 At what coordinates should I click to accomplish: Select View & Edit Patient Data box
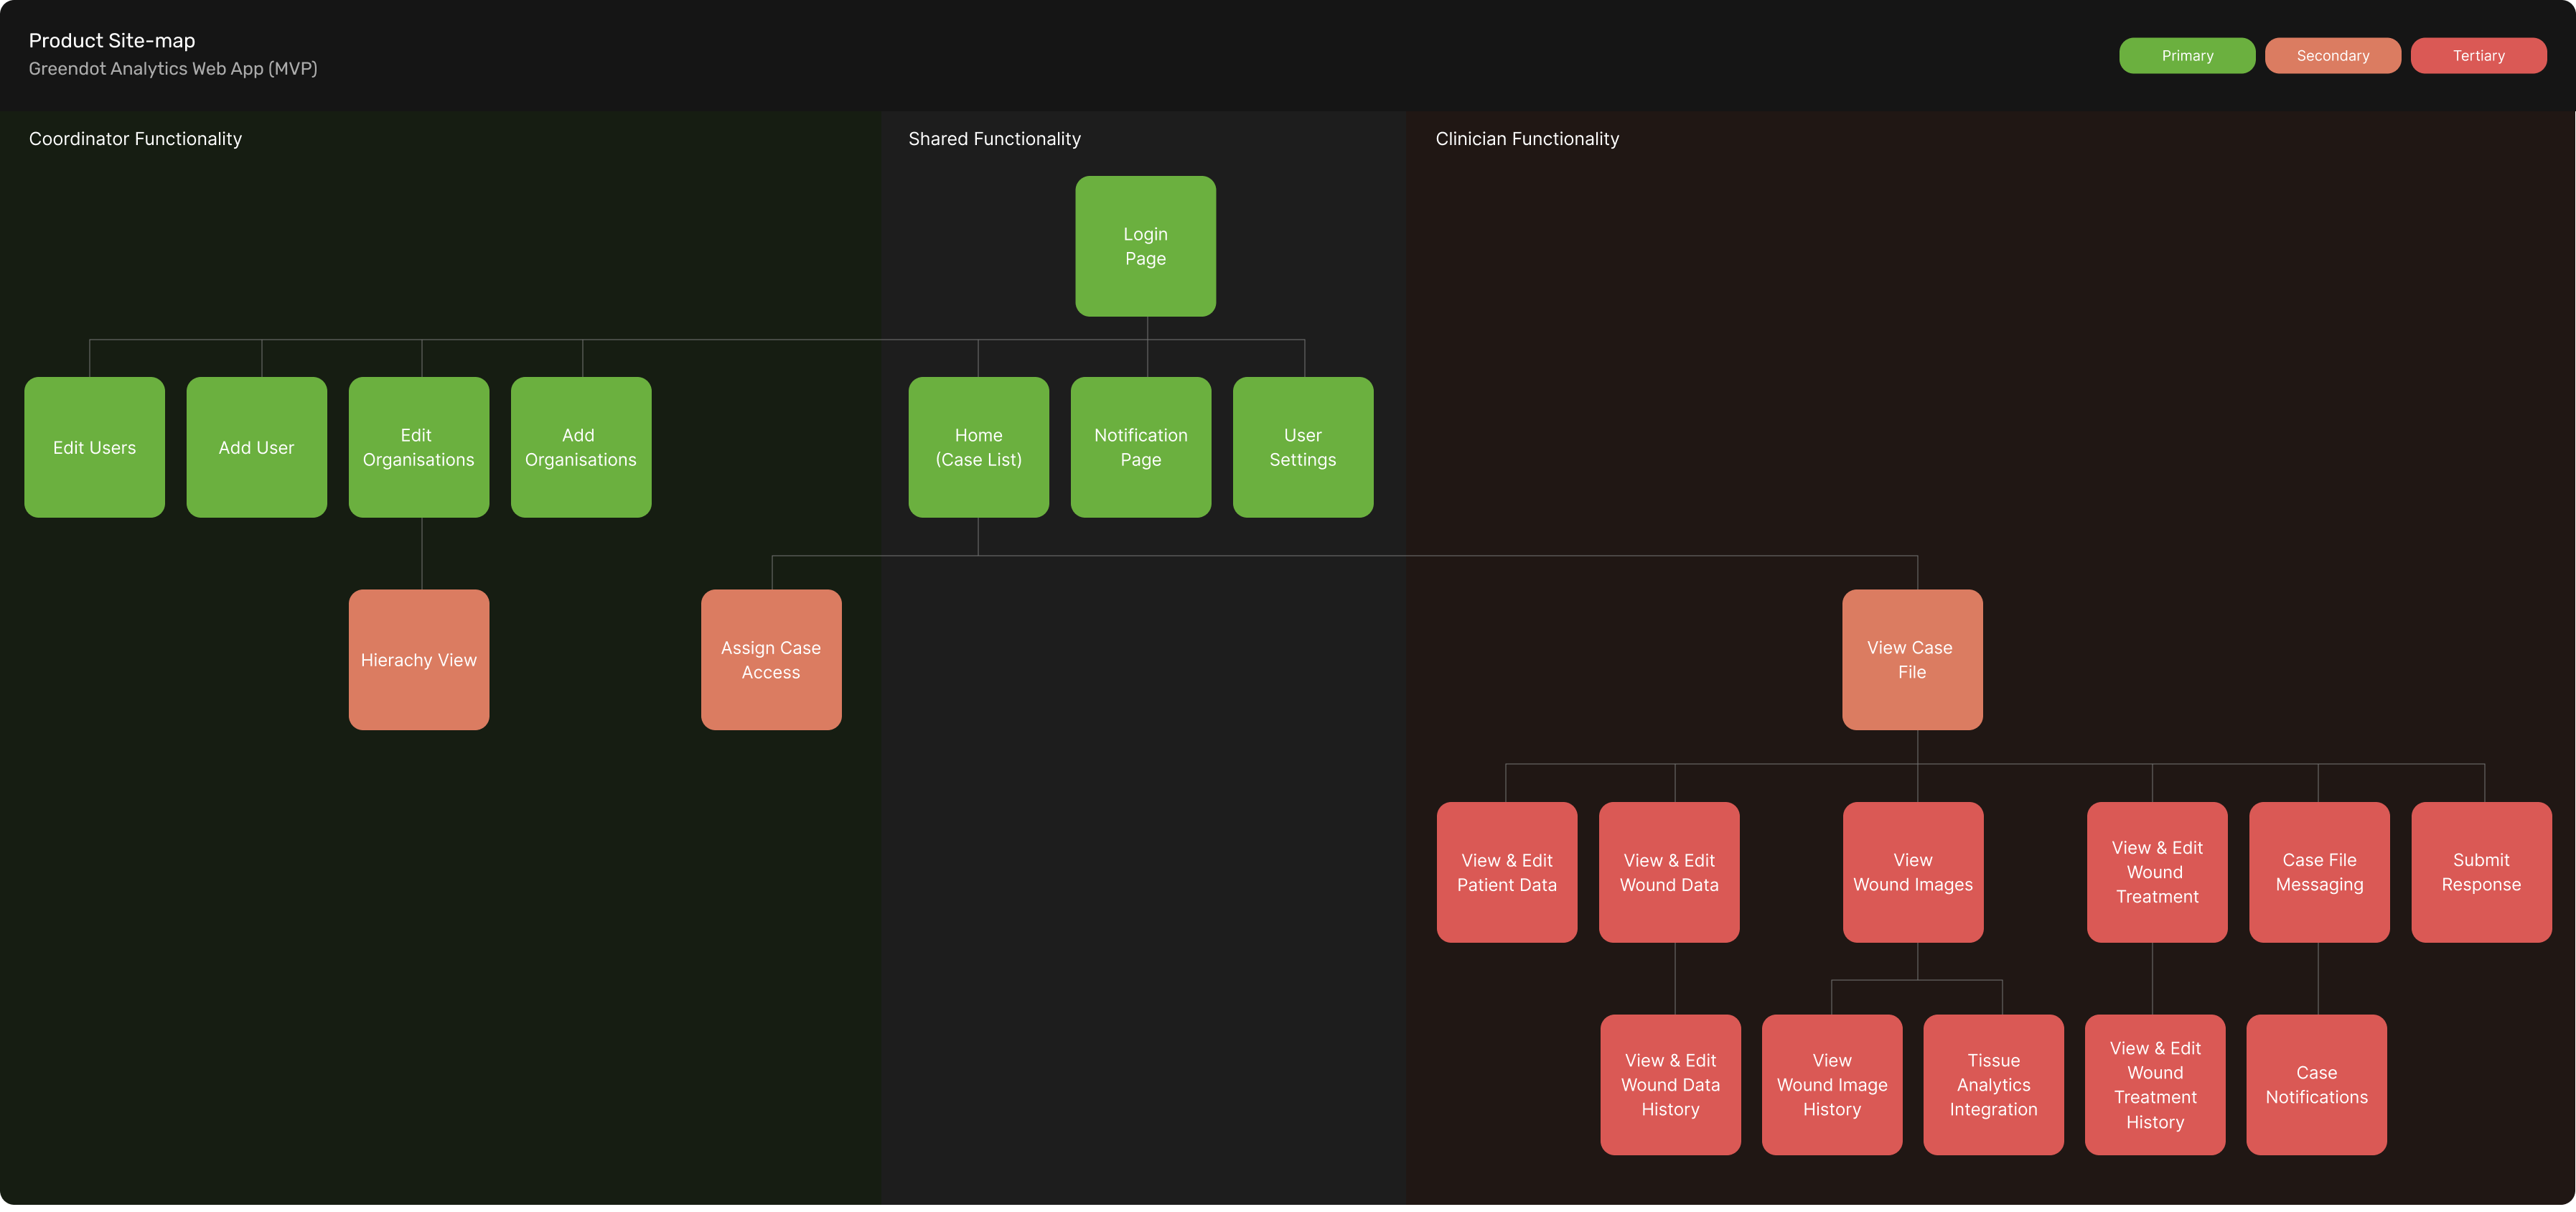pyautogui.click(x=1506, y=871)
